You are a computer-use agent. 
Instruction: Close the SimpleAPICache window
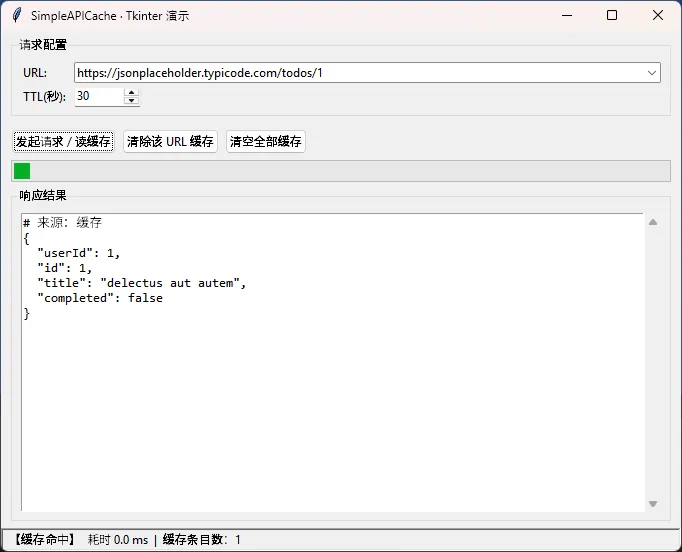(658, 15)
